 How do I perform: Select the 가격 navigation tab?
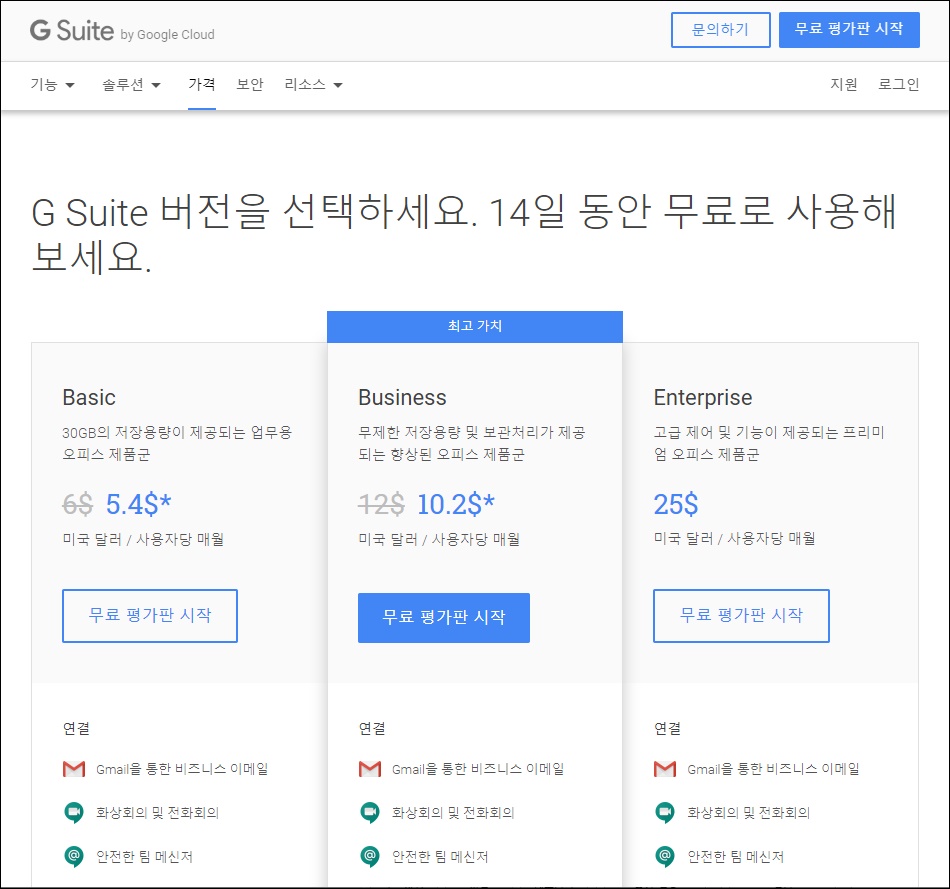(202, 84)
